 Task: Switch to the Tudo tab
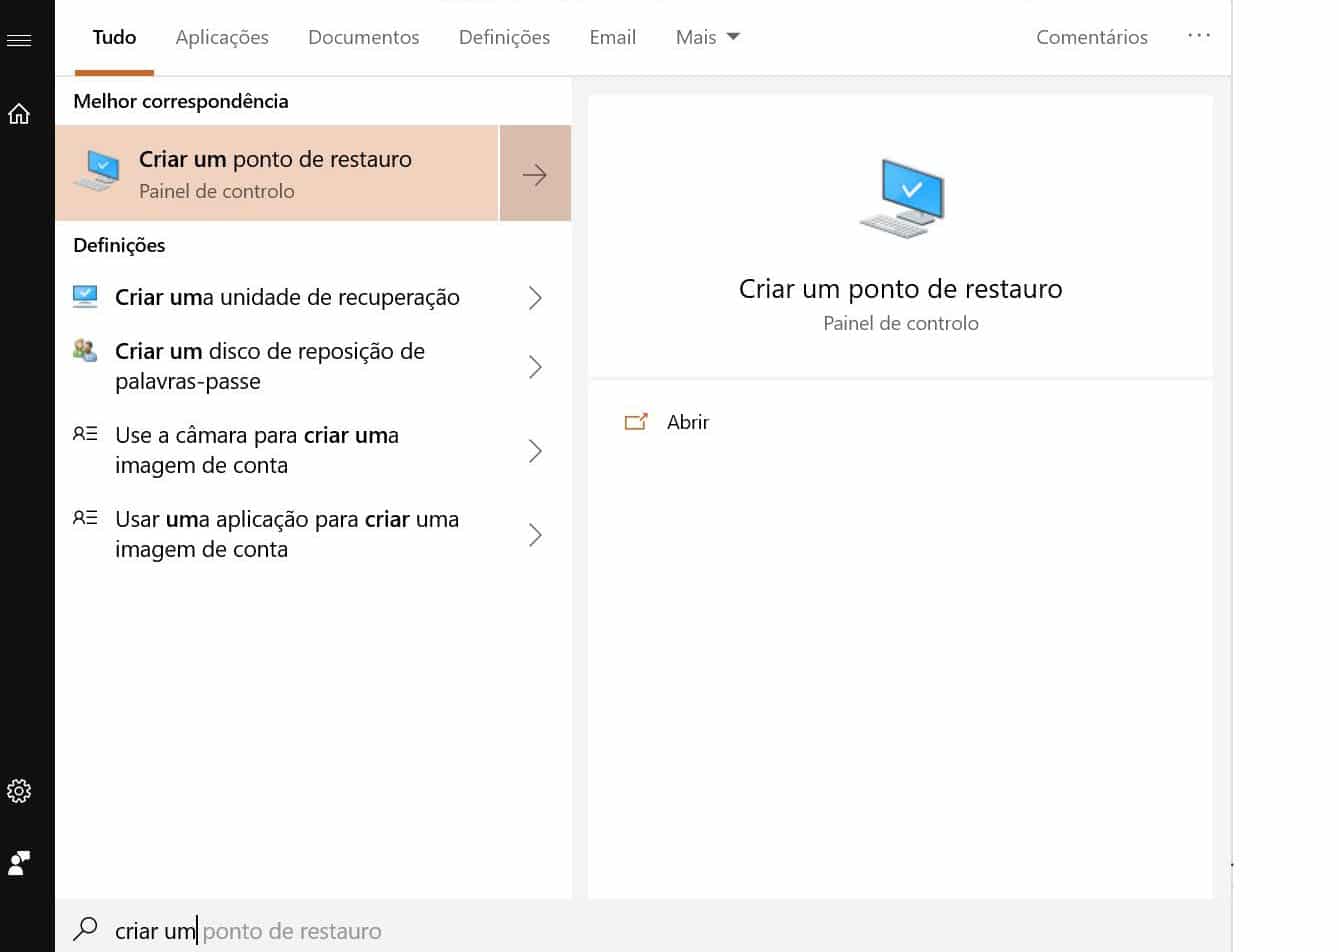(114, 37)
